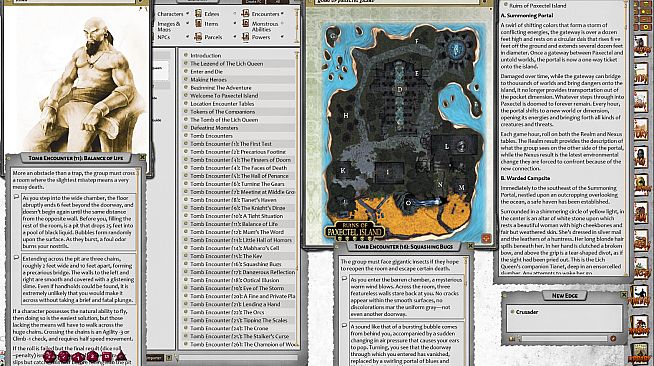
Task: Click link icon beside Crusader in New Edge
Action: [512, 312]
